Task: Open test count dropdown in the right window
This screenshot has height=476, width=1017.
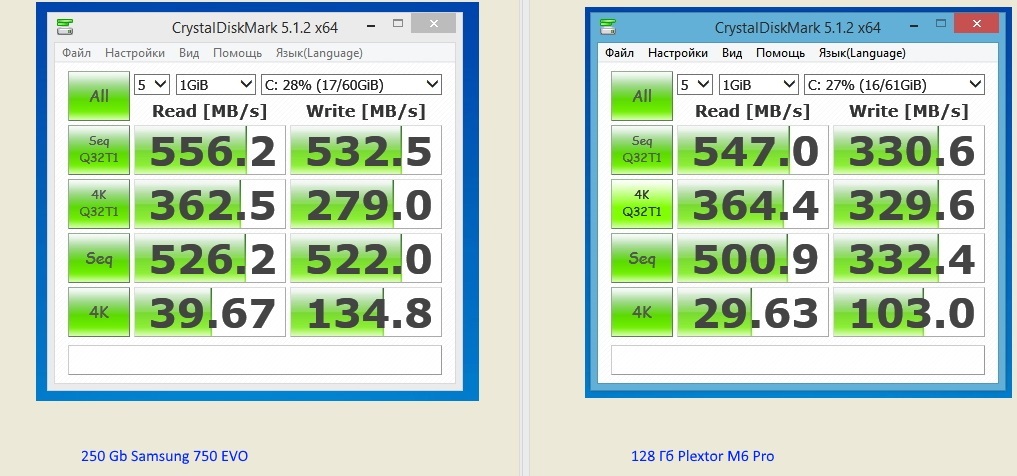Action: click(x=695, y=84)
